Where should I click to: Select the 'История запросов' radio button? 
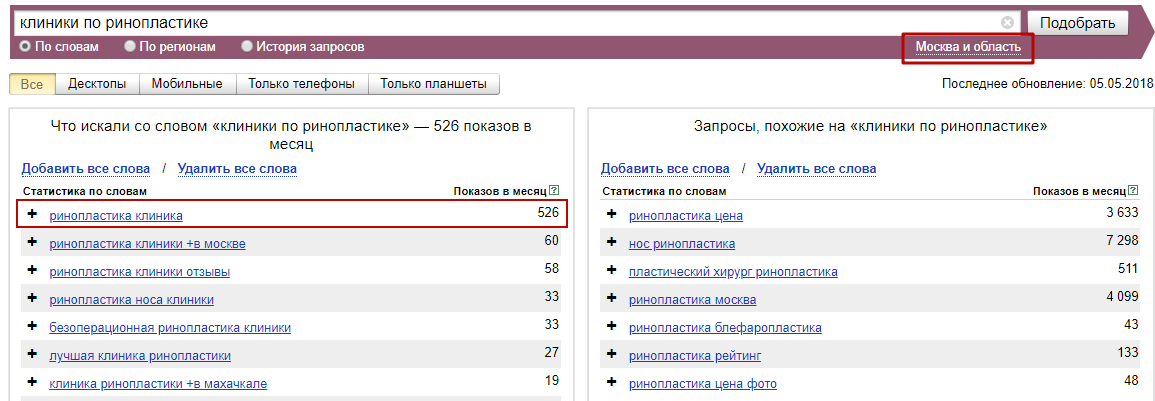tap(248, 46)
